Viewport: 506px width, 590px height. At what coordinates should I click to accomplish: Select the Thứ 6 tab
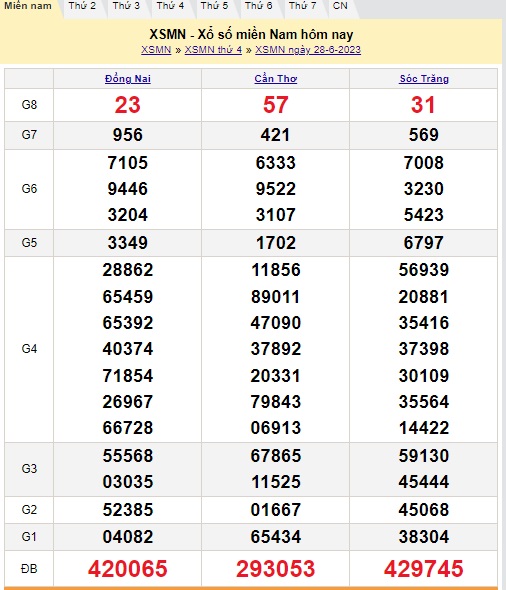[x=258, y=6]
